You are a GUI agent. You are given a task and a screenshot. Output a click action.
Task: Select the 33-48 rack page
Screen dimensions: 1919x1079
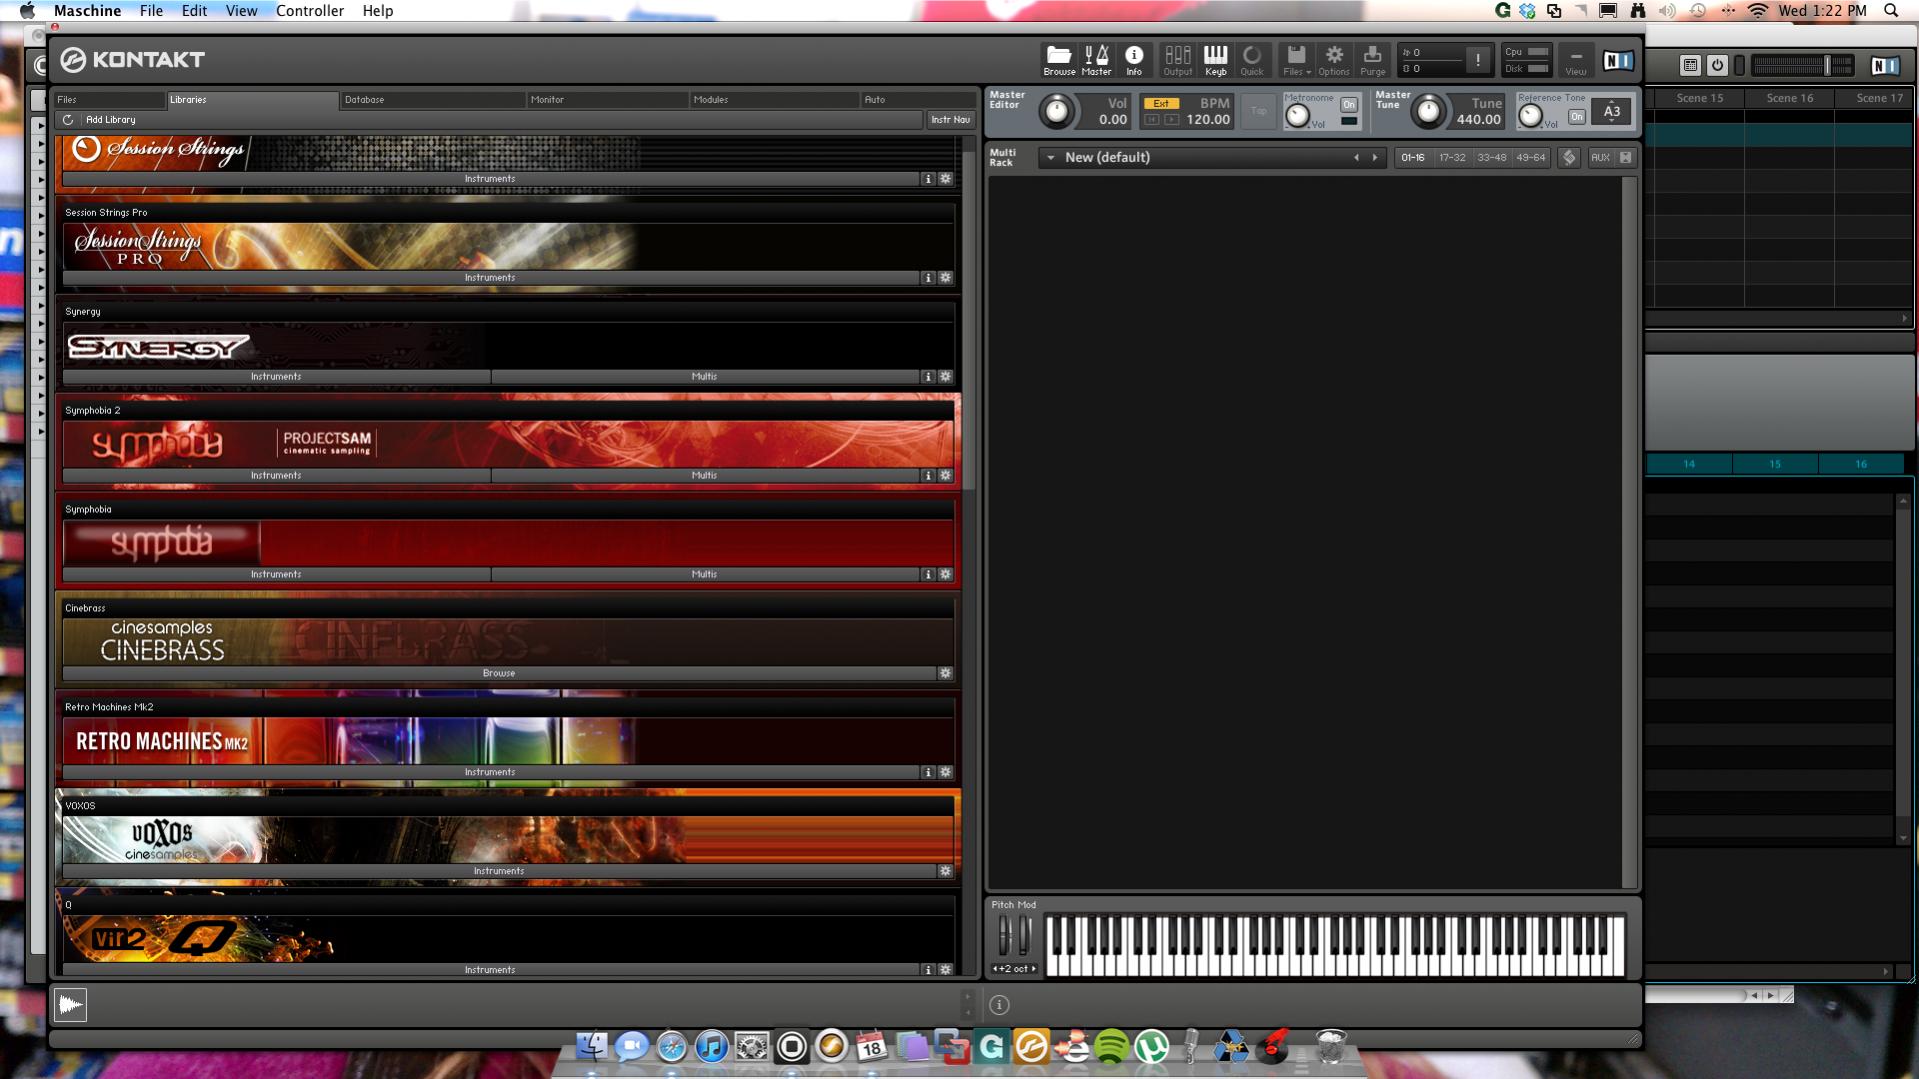[x=1491, y=158]
